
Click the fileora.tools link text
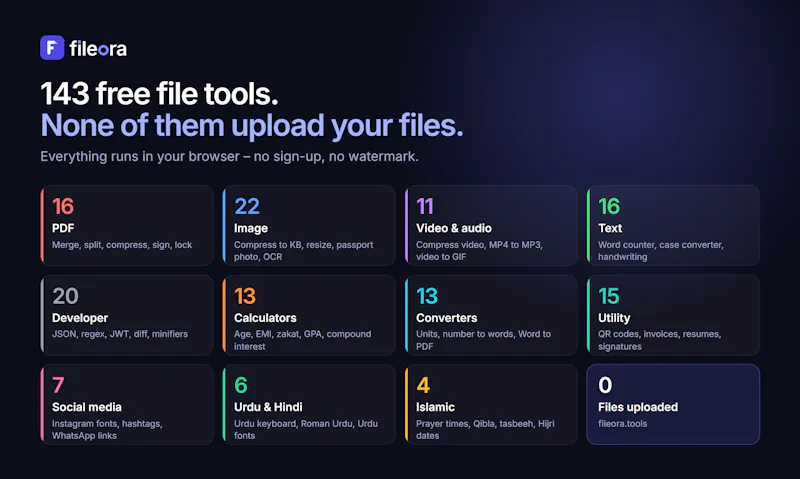[x=622, y=423]
